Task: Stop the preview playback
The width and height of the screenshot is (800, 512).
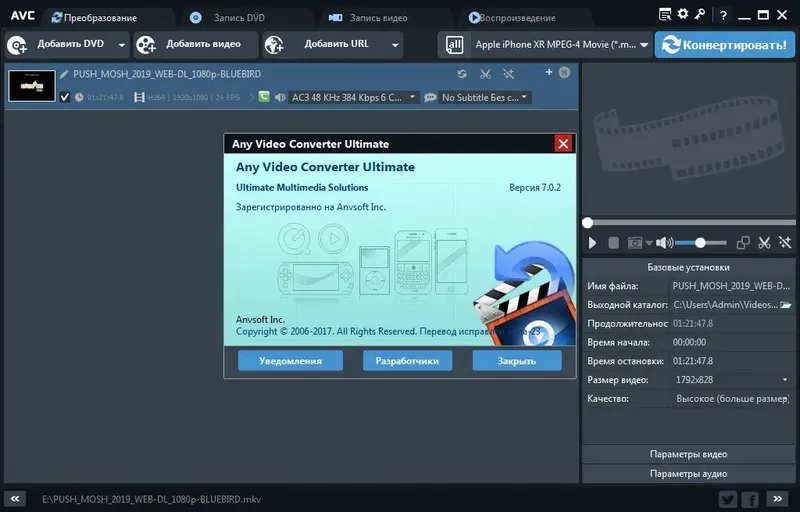Action: [613, 243]
